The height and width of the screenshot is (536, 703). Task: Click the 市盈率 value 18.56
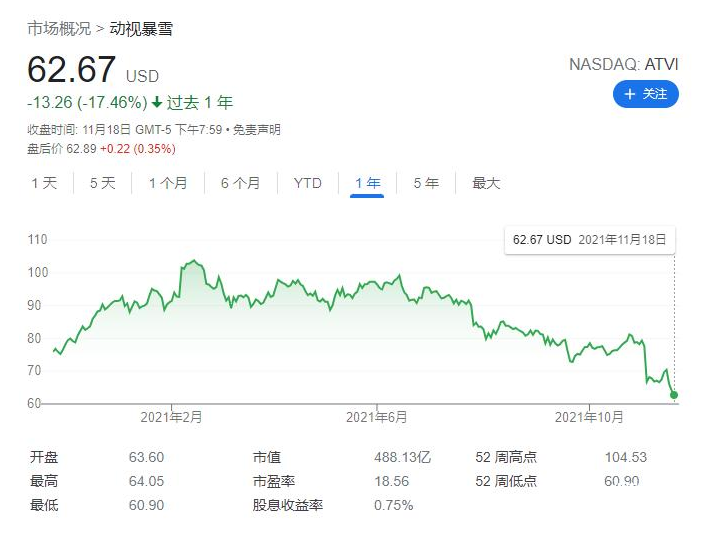391,481
